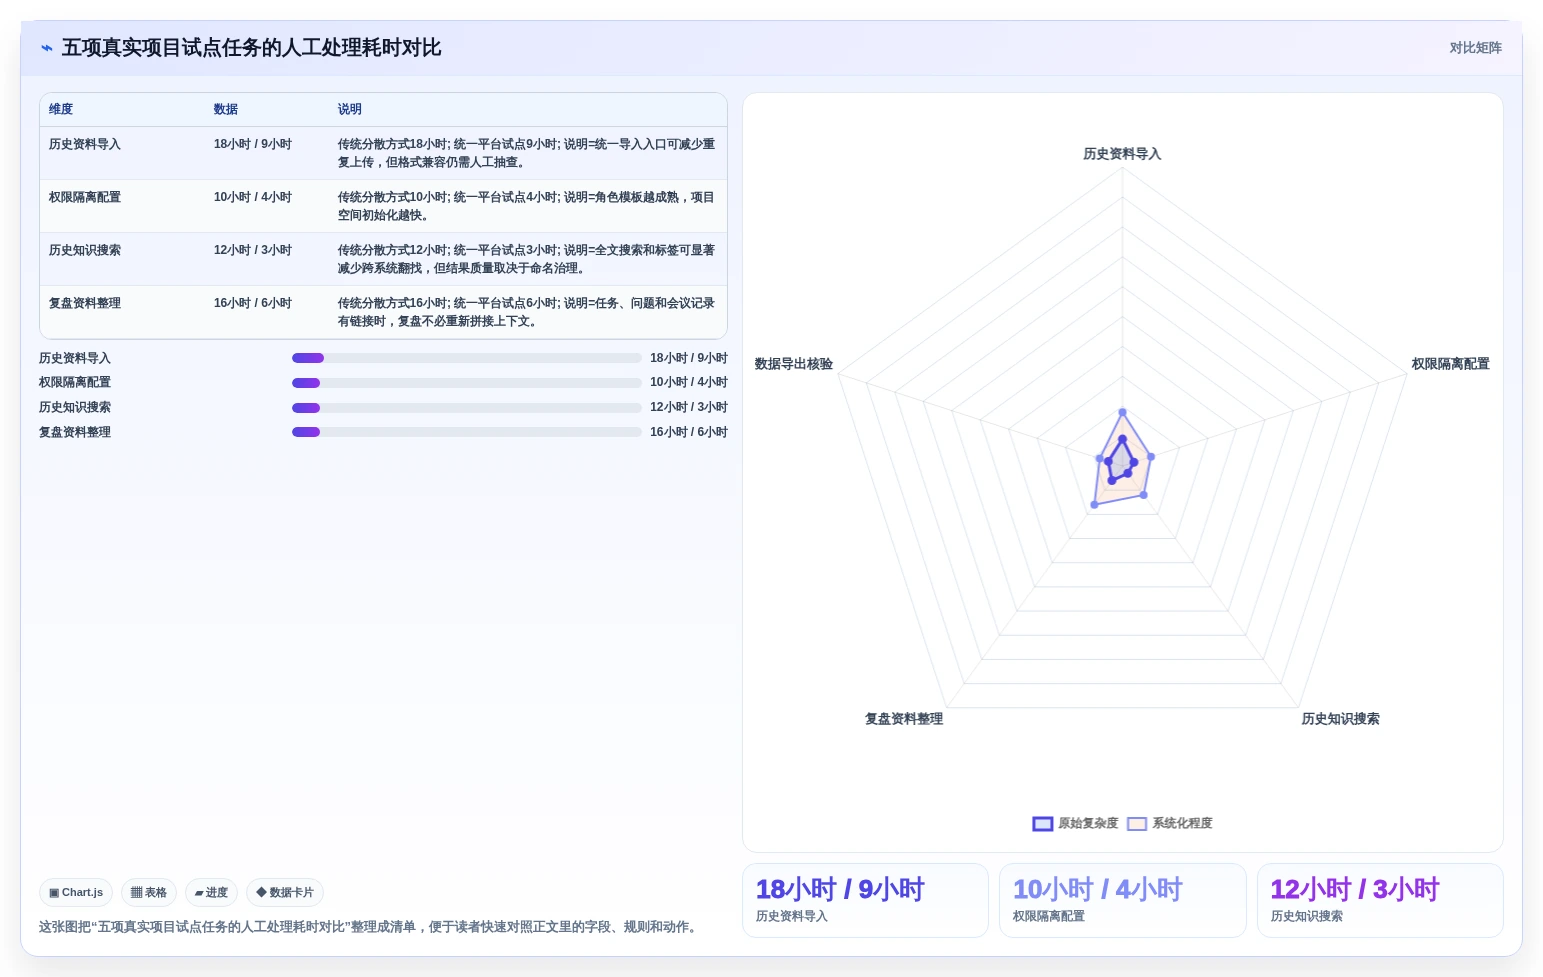Click progress list label 权限隔离配置

pos(75,382)
